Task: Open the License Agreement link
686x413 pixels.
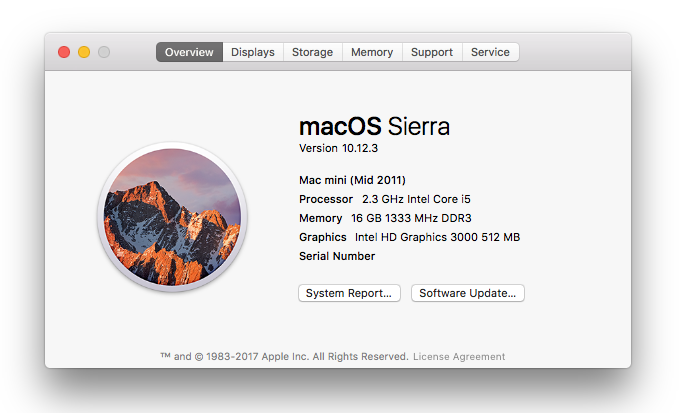Action: (x=459, y=357)
